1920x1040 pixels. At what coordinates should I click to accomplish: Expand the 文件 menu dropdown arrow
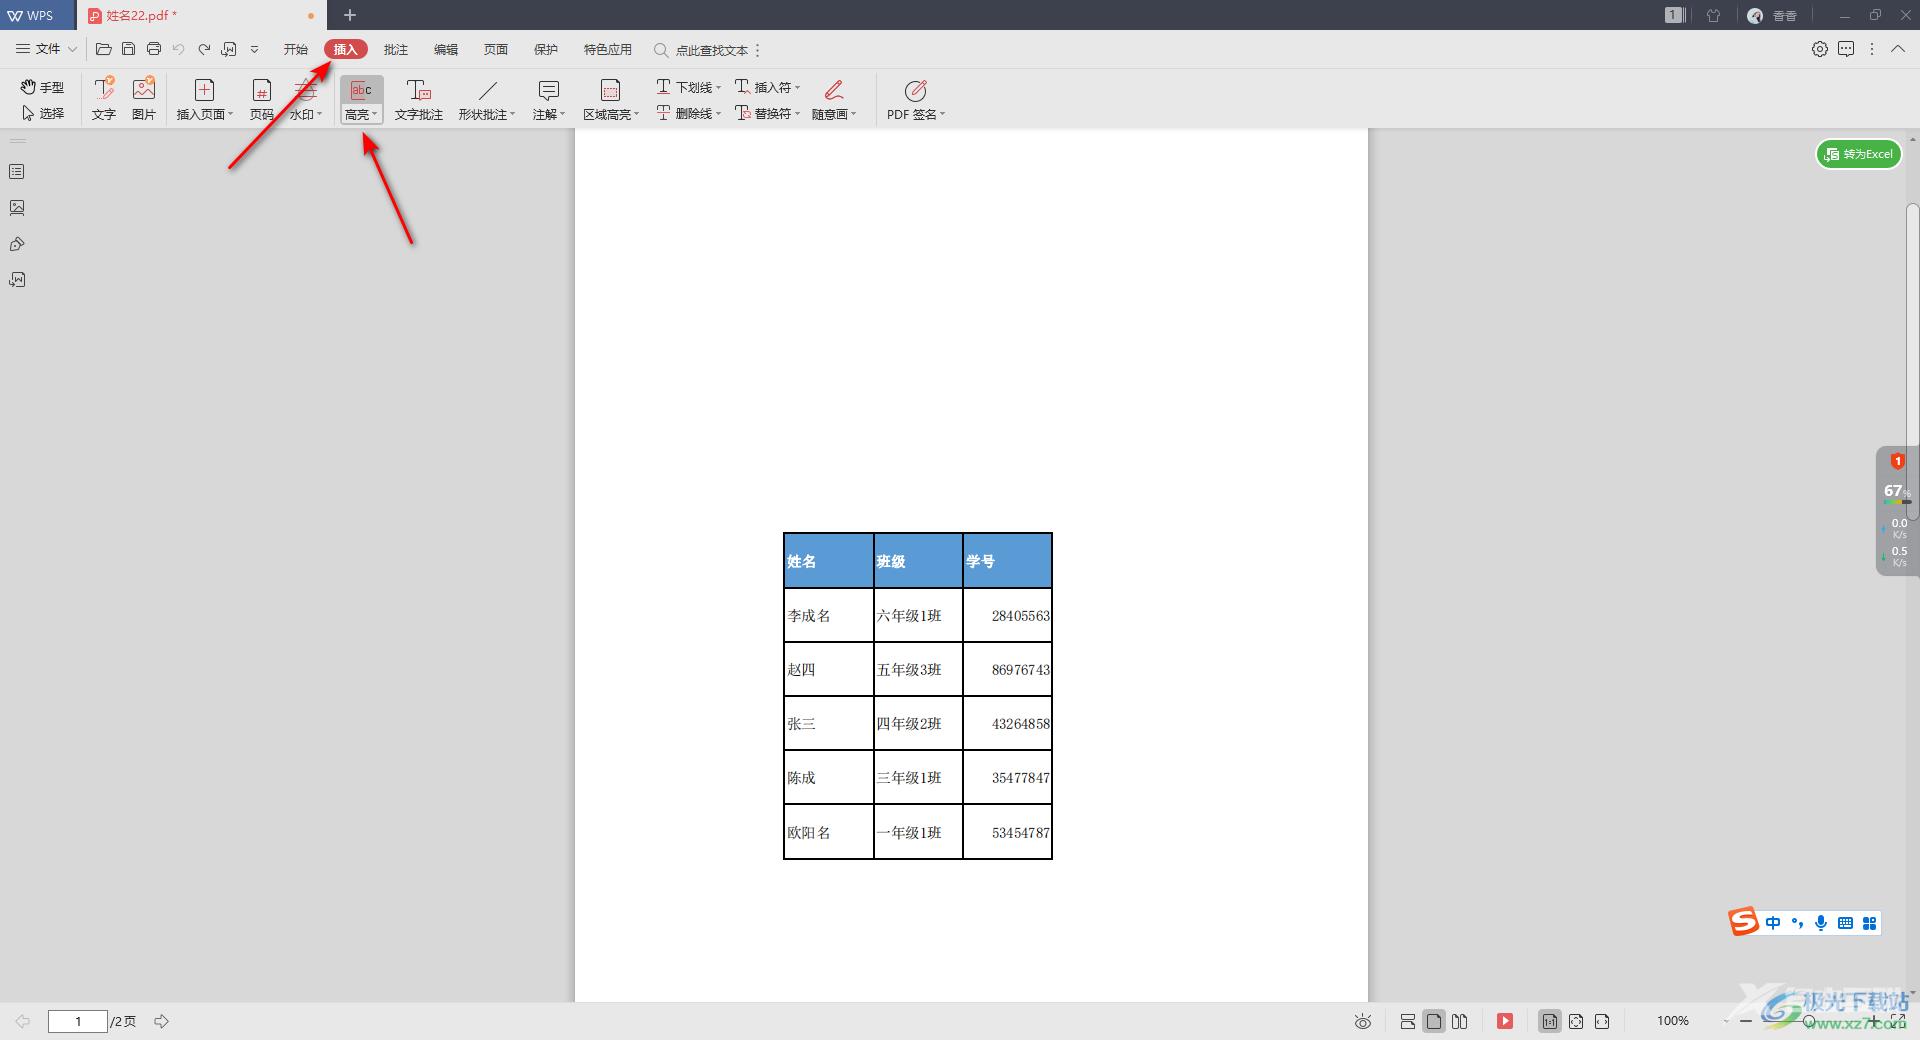pos(72,49)
